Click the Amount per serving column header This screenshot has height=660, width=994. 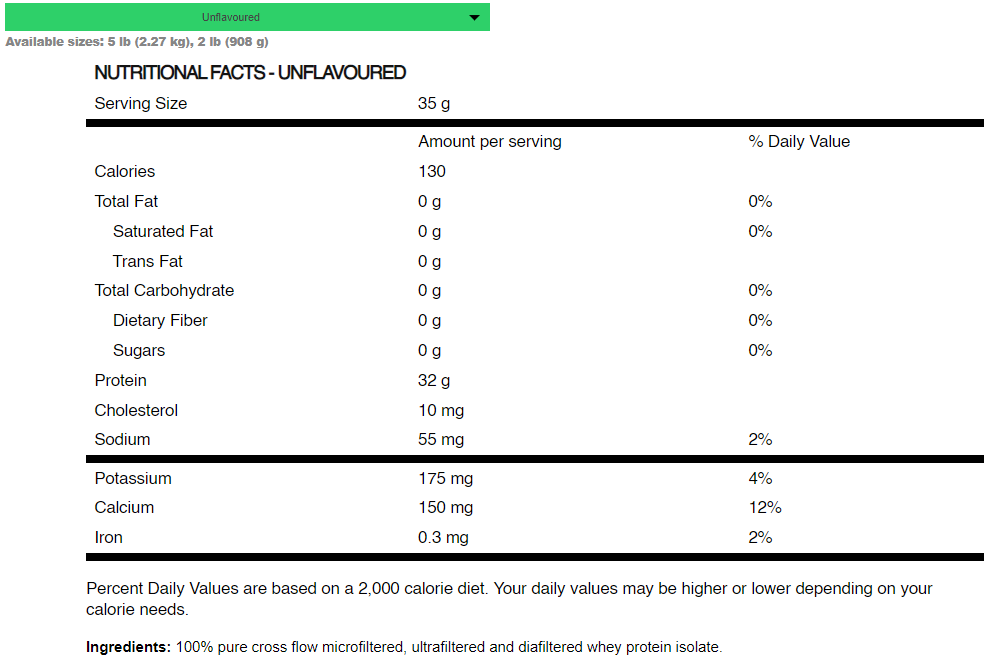[490, 142]
